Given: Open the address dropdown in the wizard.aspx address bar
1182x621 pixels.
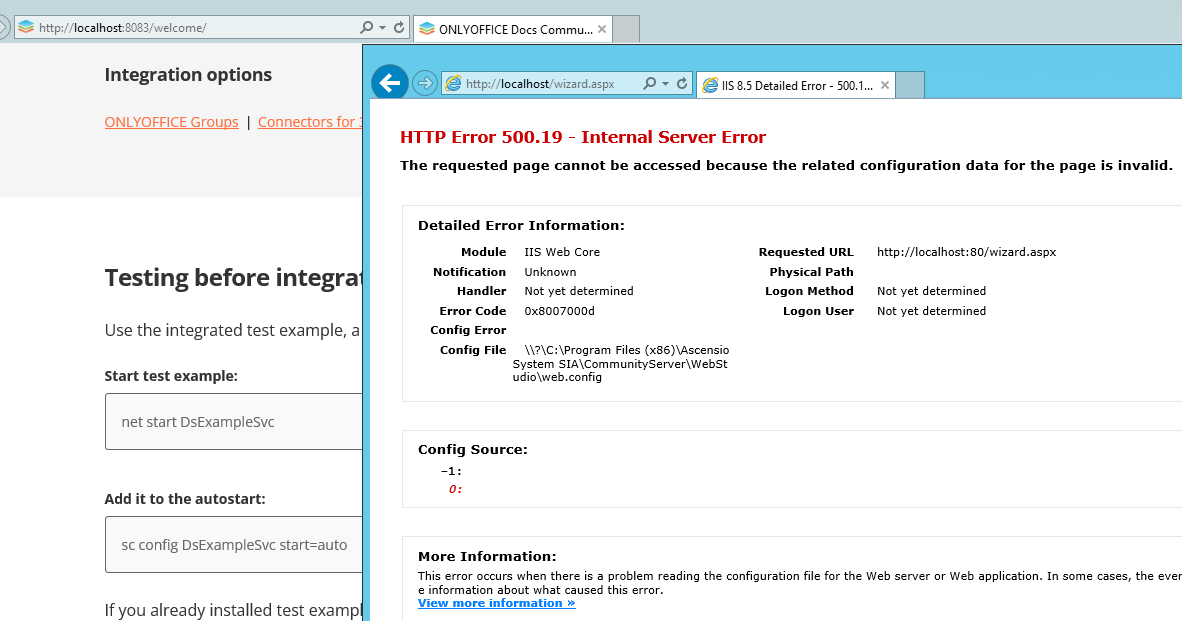Looking at the screenshot, I should click(666, 84).
